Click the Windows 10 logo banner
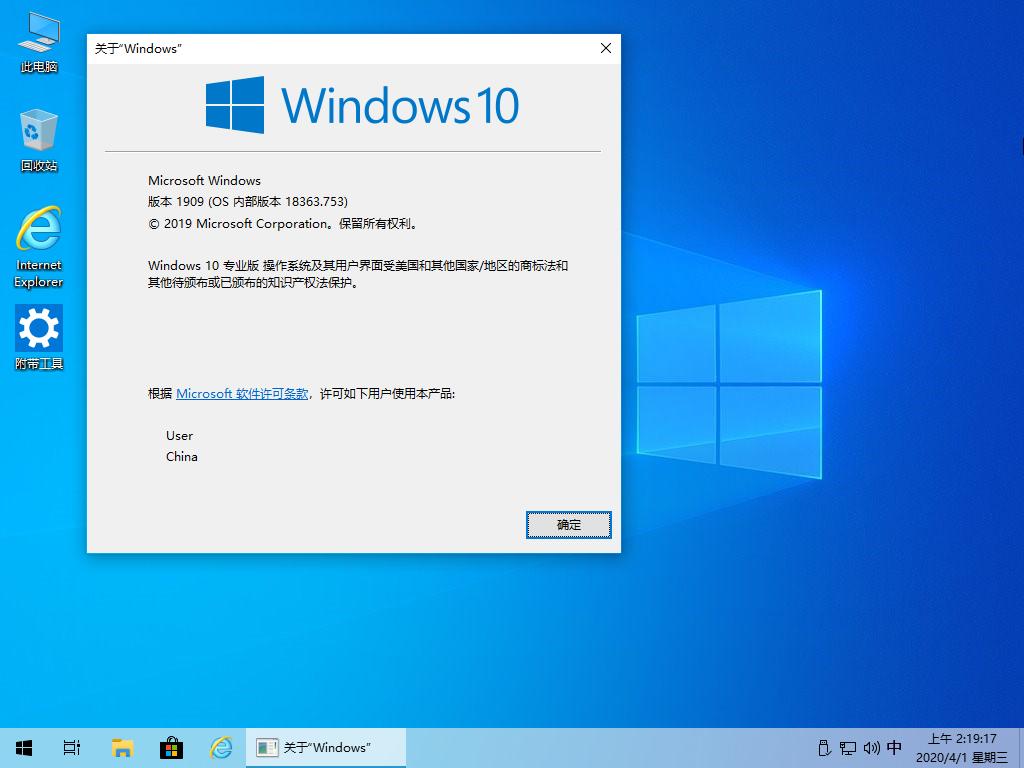The image size is (1024, 768). click(362, 105)
